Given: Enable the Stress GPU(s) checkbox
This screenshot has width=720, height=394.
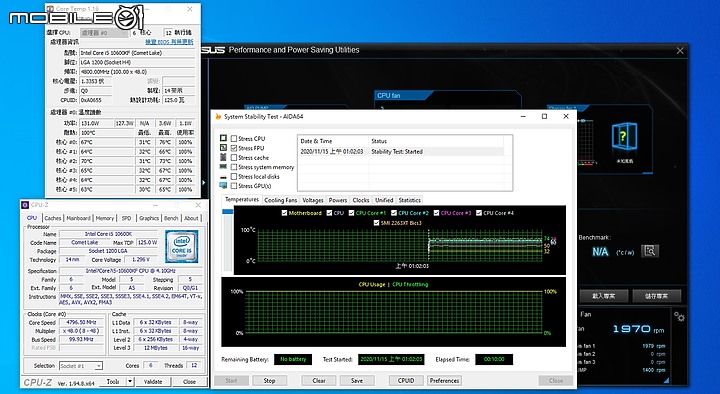Looking at the screenshot, I should coord(234,186).
